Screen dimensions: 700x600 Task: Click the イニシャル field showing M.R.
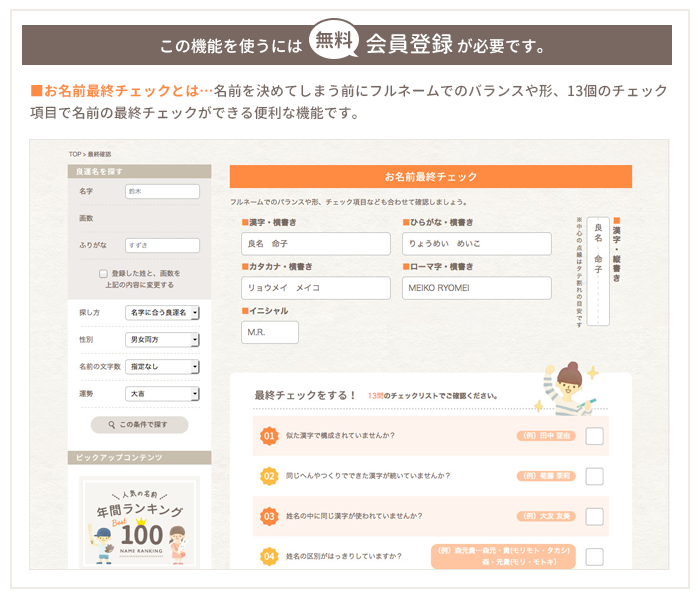pyautogui.click(x=270, y=332)
